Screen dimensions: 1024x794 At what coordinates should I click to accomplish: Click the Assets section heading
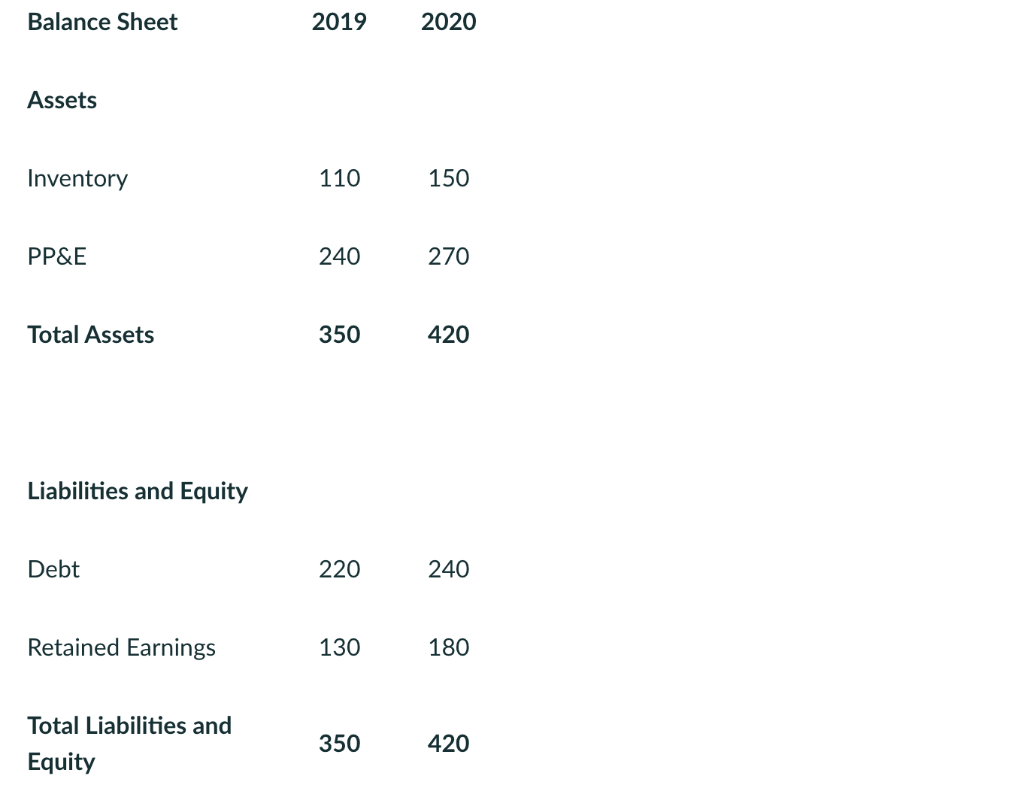[62, 100]
